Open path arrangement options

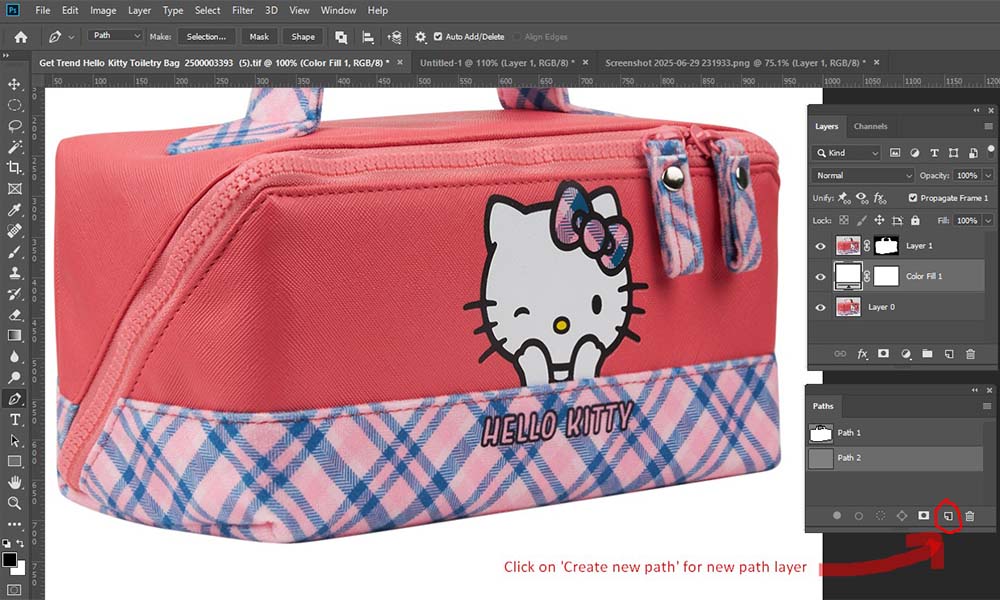pos(394,37)
